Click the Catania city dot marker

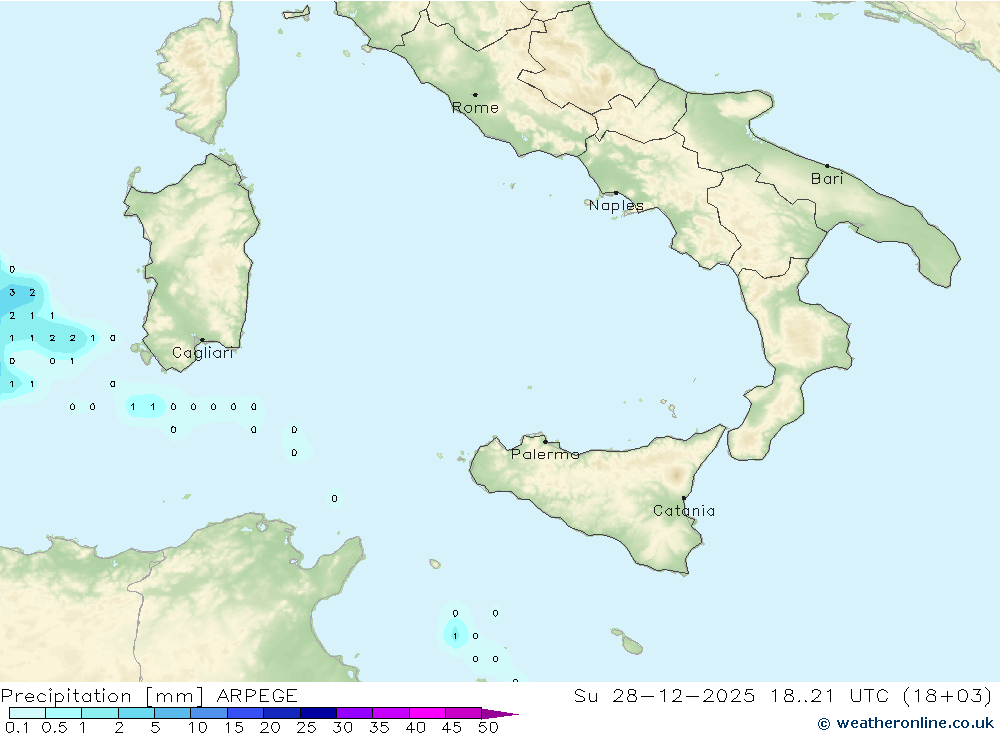pos(684,498)
